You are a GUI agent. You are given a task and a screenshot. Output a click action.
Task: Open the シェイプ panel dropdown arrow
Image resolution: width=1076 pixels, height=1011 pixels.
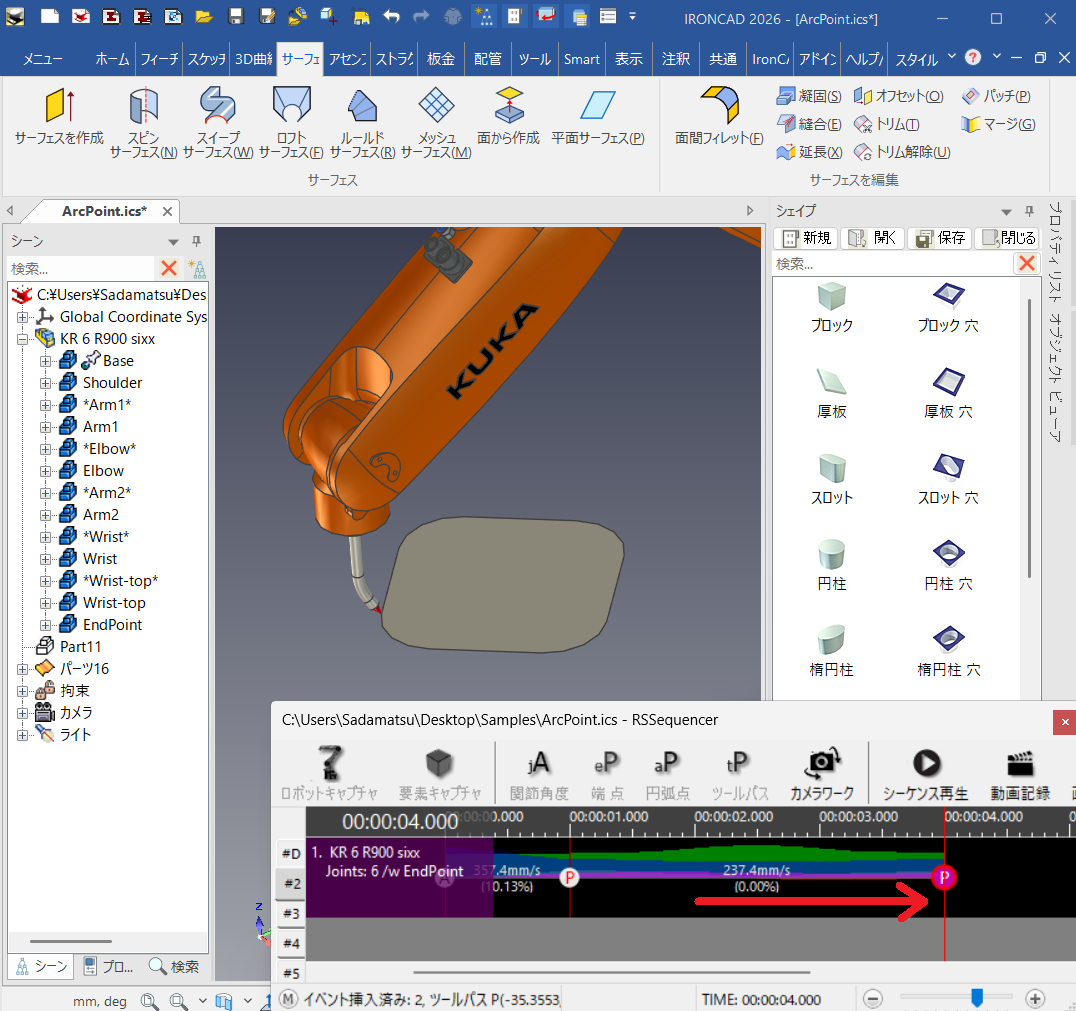pyautogui.click(x=1006, y=211)
